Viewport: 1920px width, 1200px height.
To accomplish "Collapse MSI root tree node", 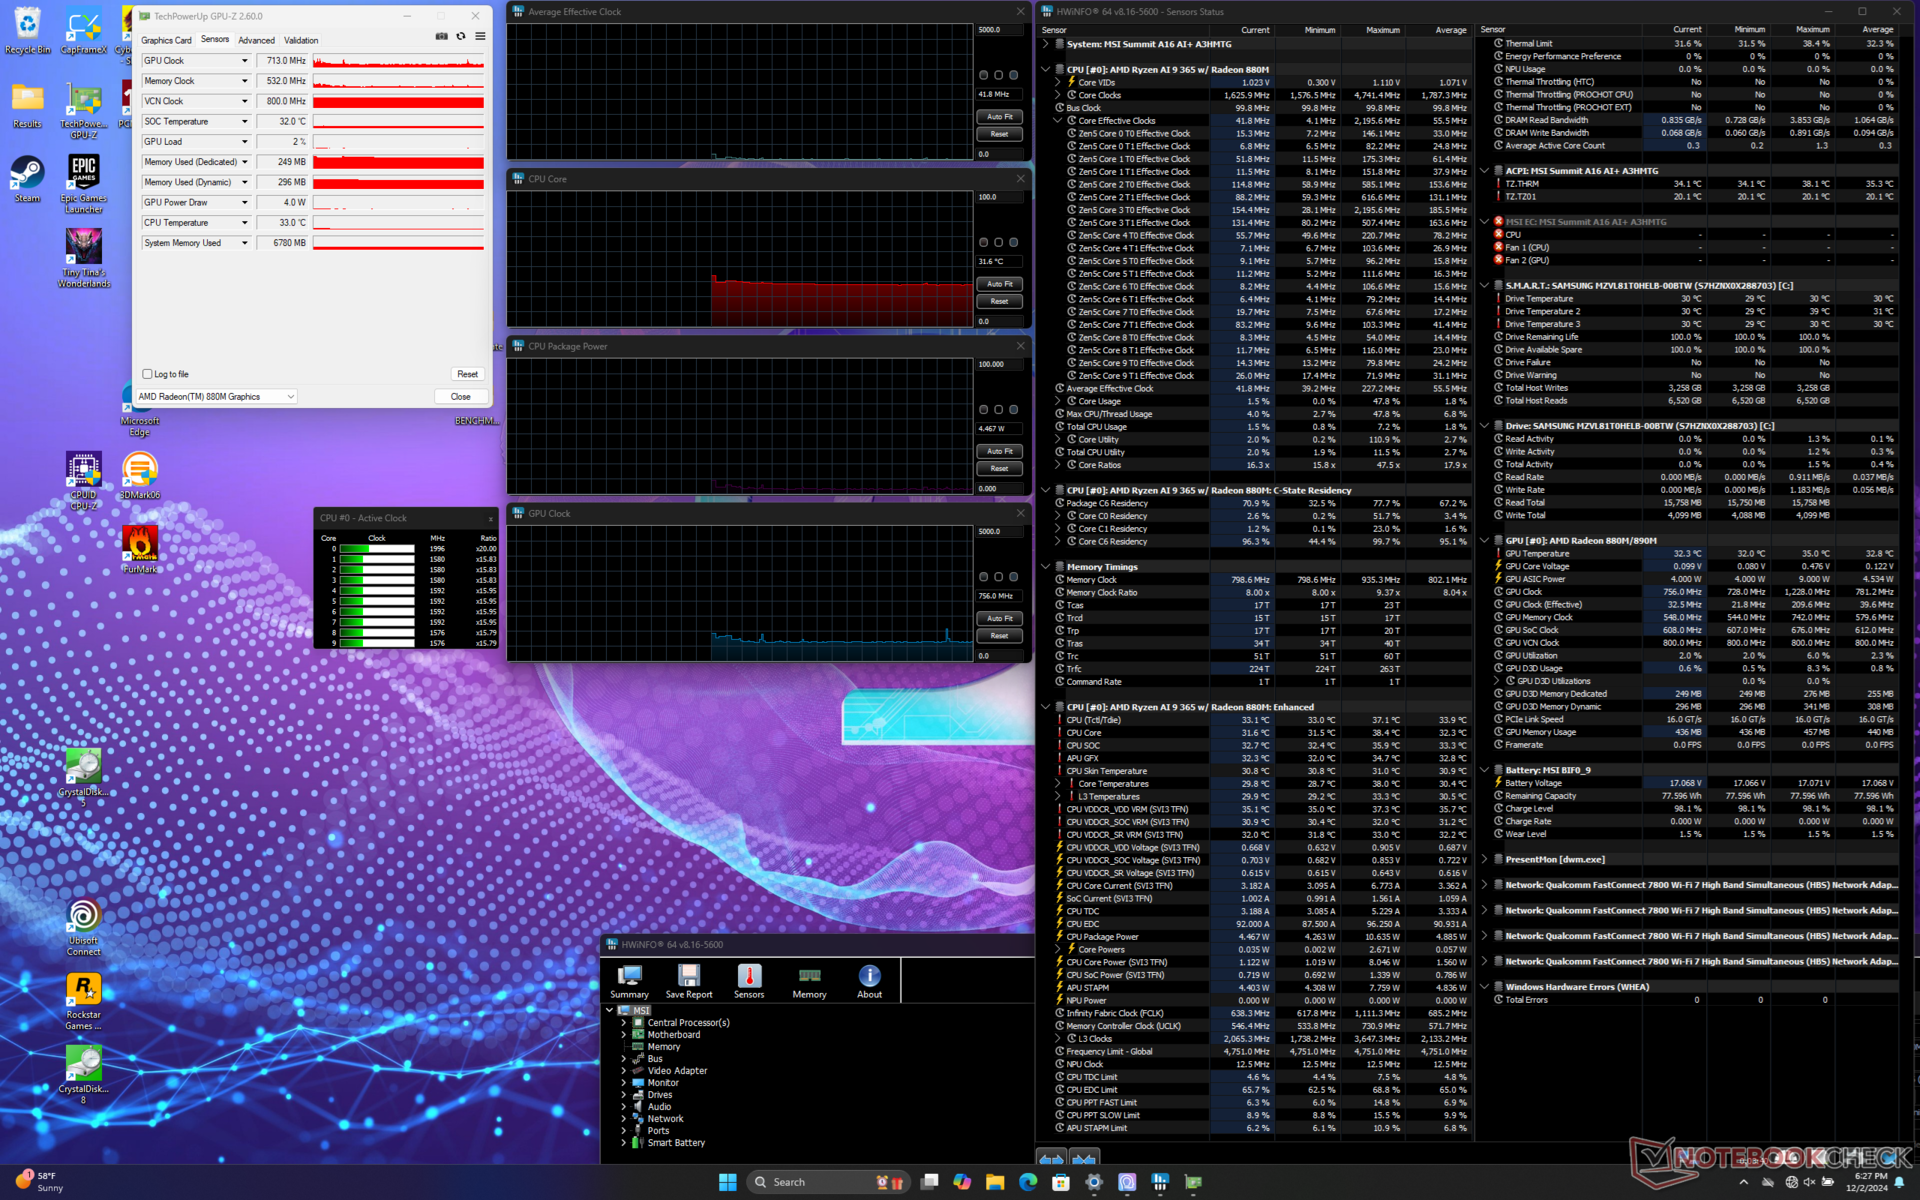I will (x=610, y=1011).
